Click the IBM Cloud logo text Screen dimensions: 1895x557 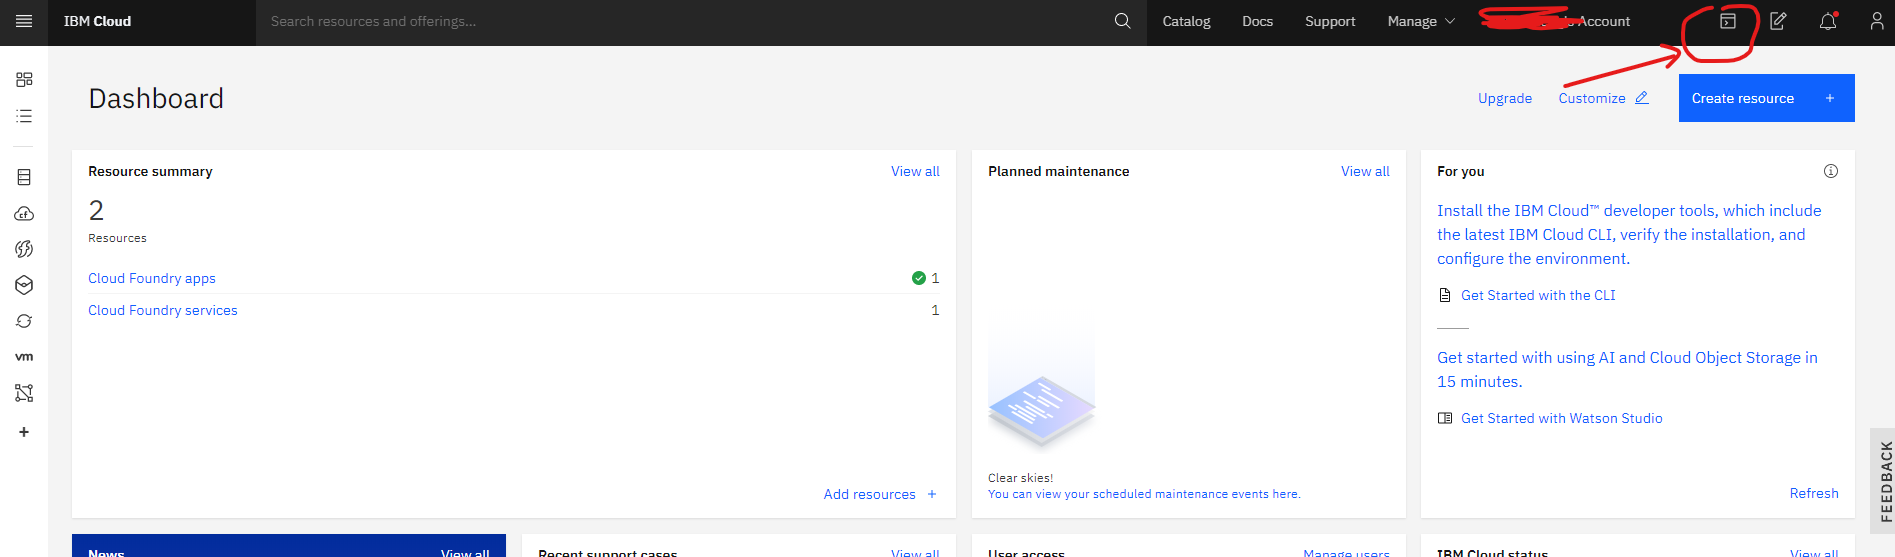[97, 21]
